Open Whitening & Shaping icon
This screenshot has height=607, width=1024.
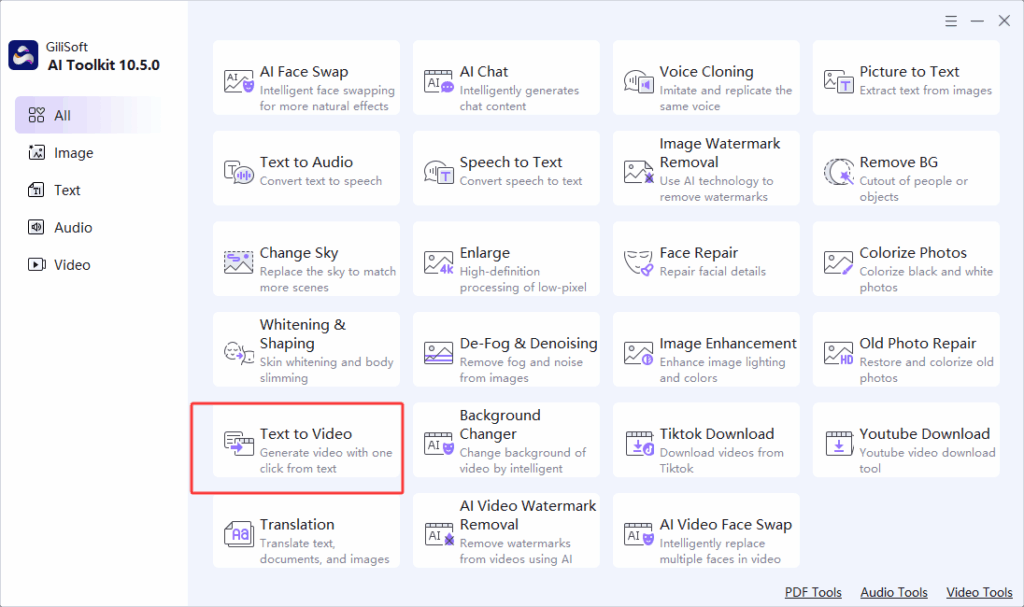238,353
